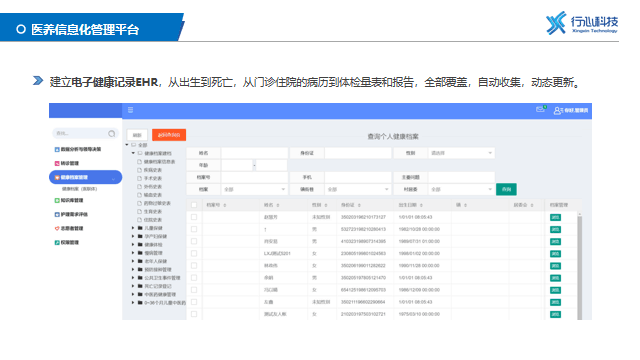Focus the 手机 input field
This screenshot has width=640, height=360.
pyautogui.click(x=358, y=177)
